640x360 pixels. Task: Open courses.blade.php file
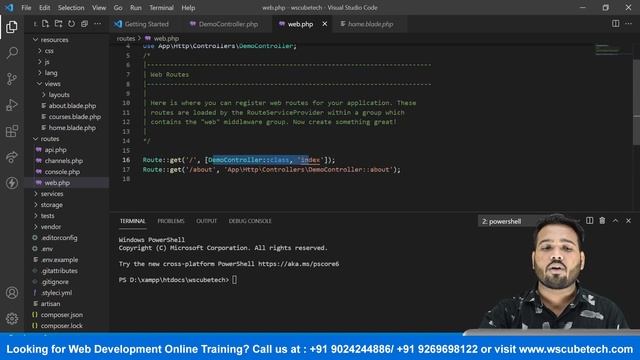75,117
